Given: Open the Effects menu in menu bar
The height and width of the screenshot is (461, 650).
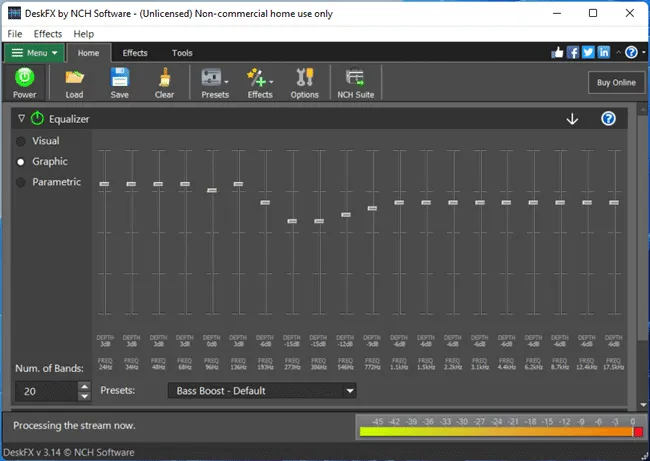Looking at the screenshot, I should (x=48, y=34).
